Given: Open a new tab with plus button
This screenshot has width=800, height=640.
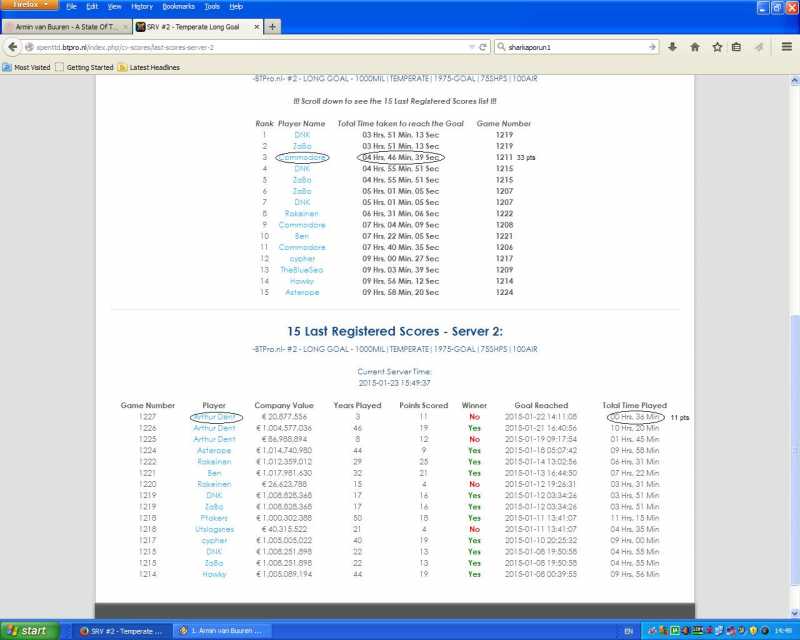Looking at the screenshot, I should 272,26.
